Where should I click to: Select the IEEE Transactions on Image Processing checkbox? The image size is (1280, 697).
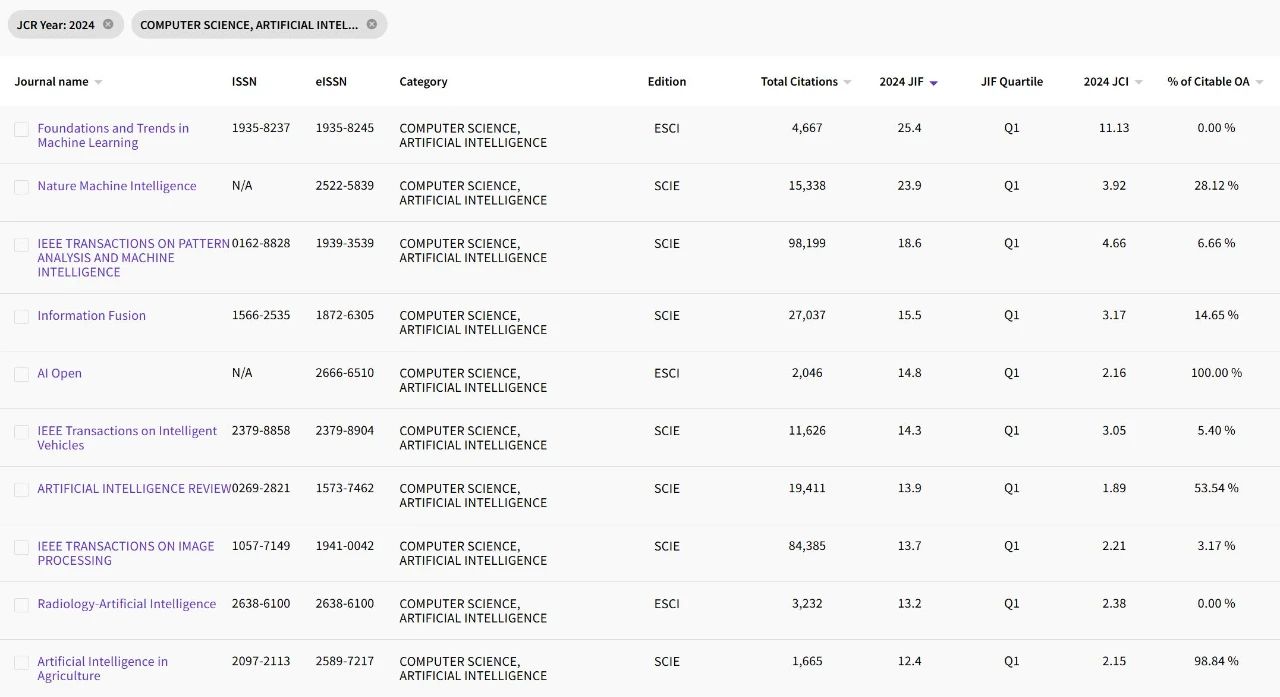click(21, 548)
